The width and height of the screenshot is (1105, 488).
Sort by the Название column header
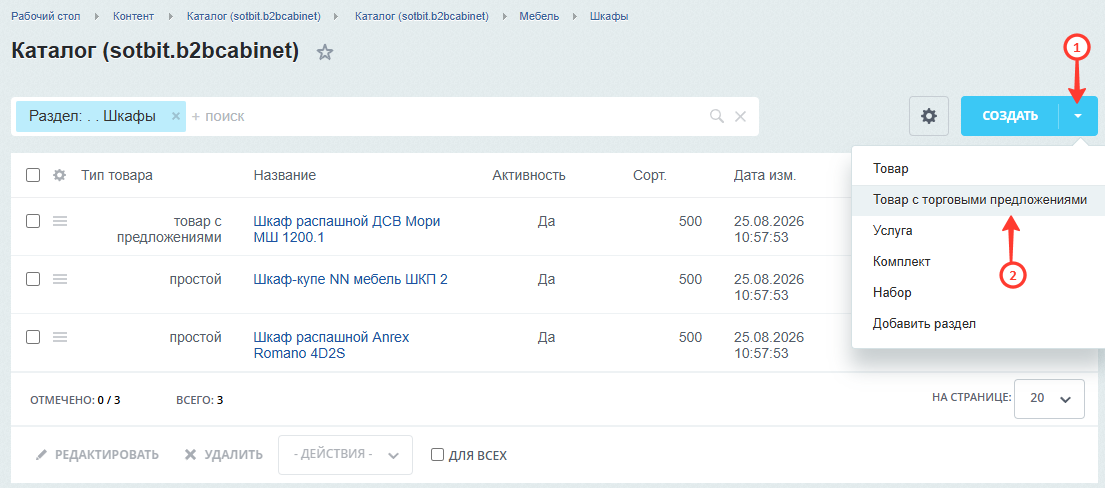[x=285, y=176]
